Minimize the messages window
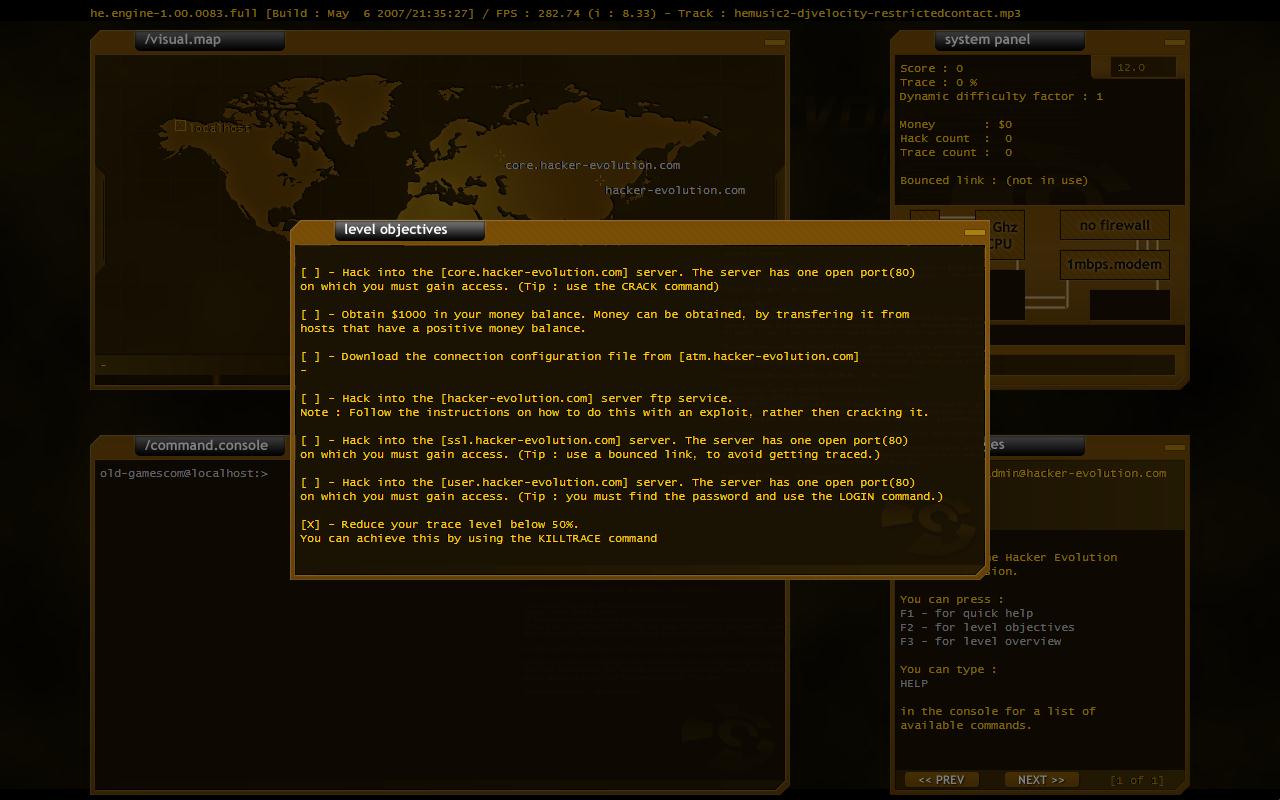This screenshot has width=1280, height=800. tap(1175, 447)
